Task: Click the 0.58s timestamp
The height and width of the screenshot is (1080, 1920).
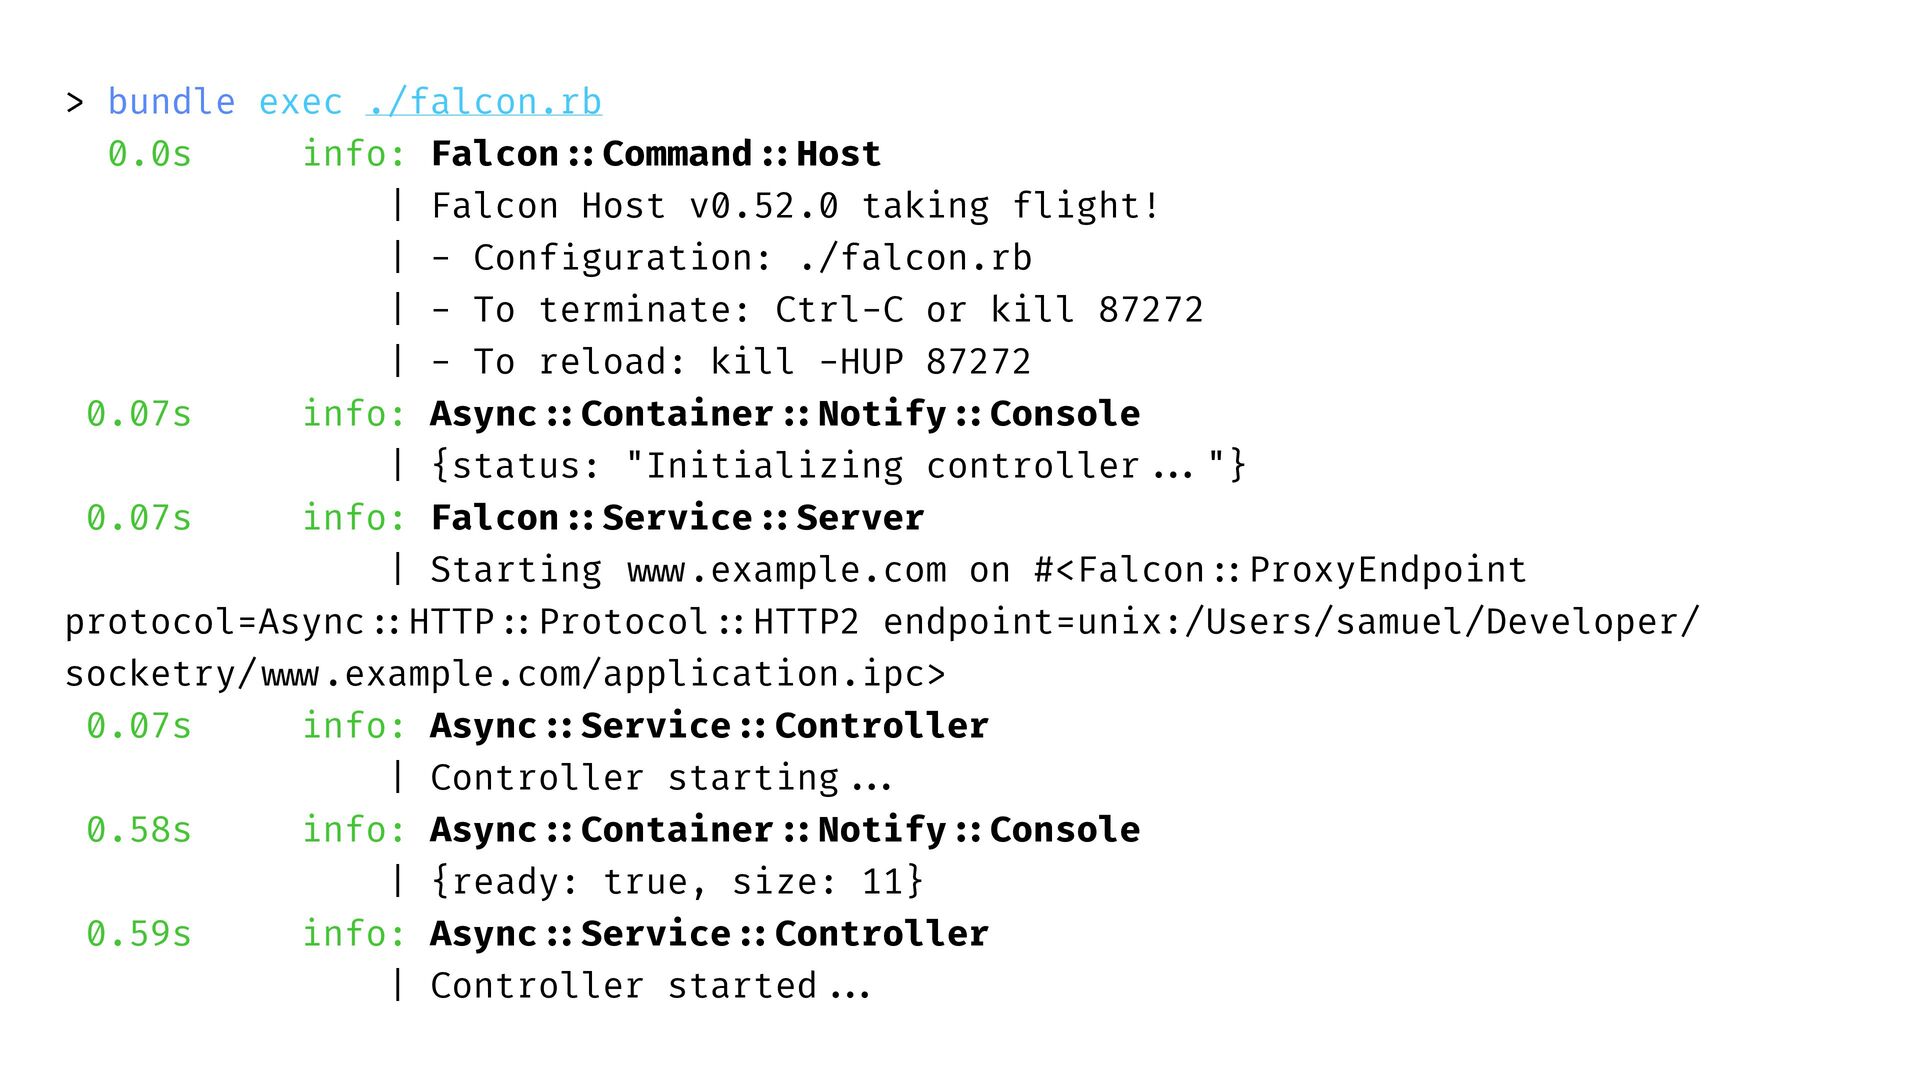Action: tap(138, 830)
